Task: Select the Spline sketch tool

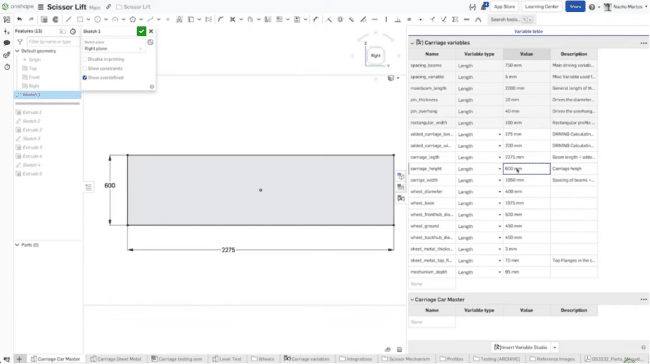Action: coord(150,19)
